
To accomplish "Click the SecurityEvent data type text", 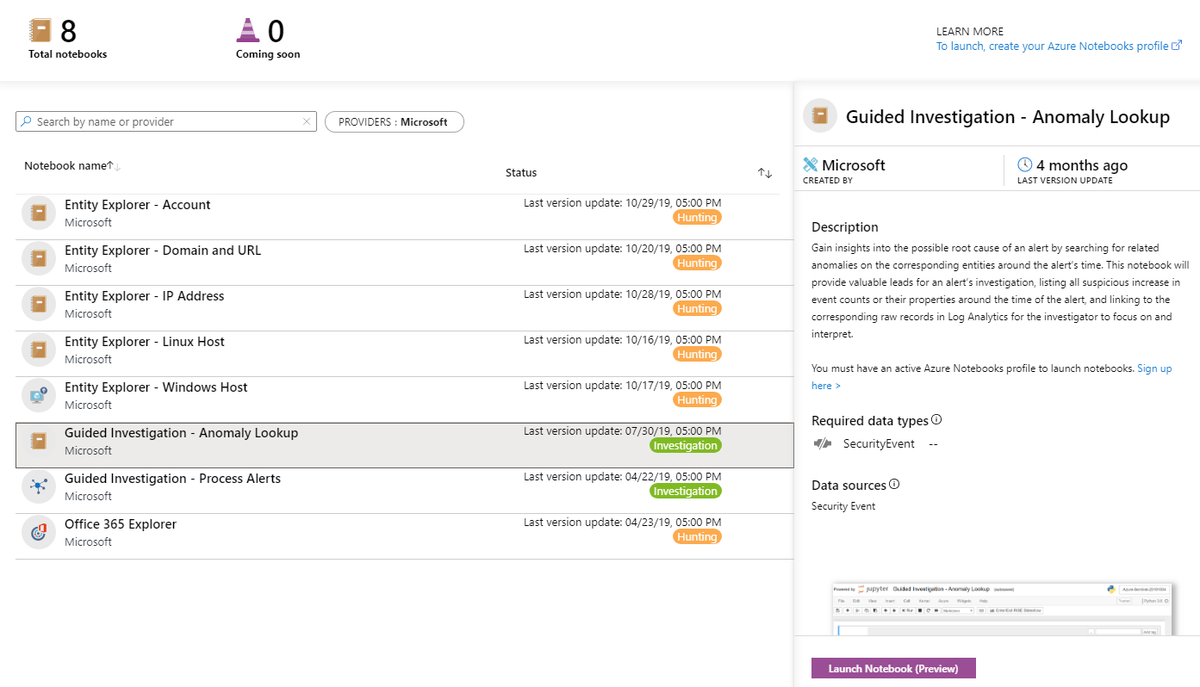I will [x=879, y=444].
